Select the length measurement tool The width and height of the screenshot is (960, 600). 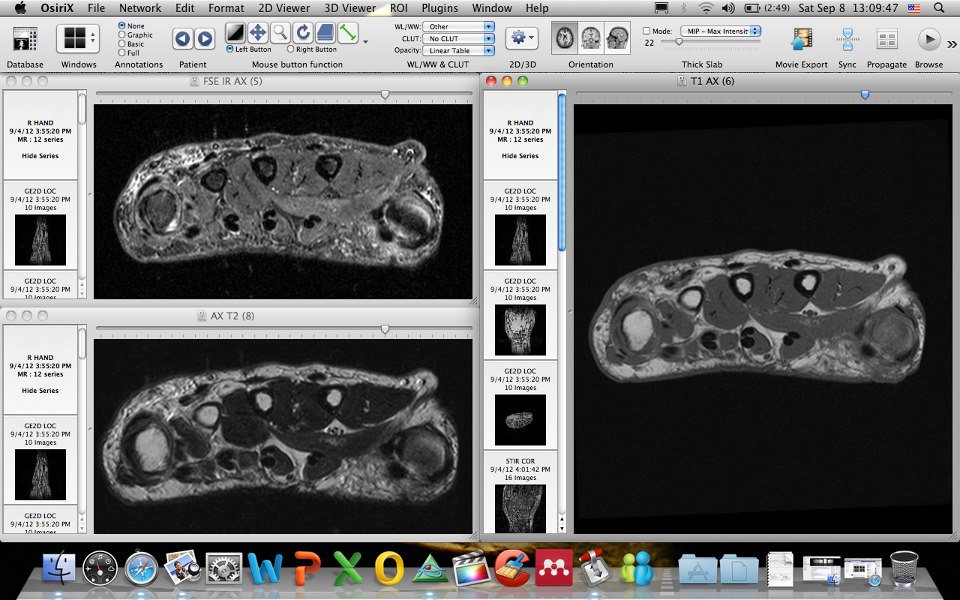point(346,33)
